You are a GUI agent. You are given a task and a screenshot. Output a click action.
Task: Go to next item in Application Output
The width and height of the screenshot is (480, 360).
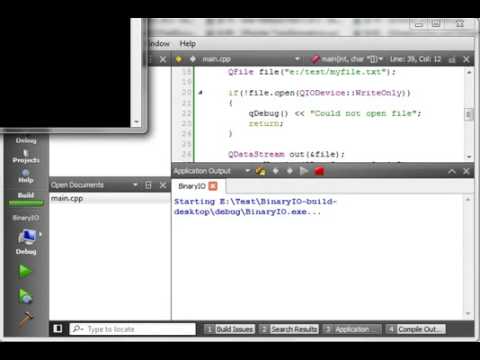tap(290, 171)
